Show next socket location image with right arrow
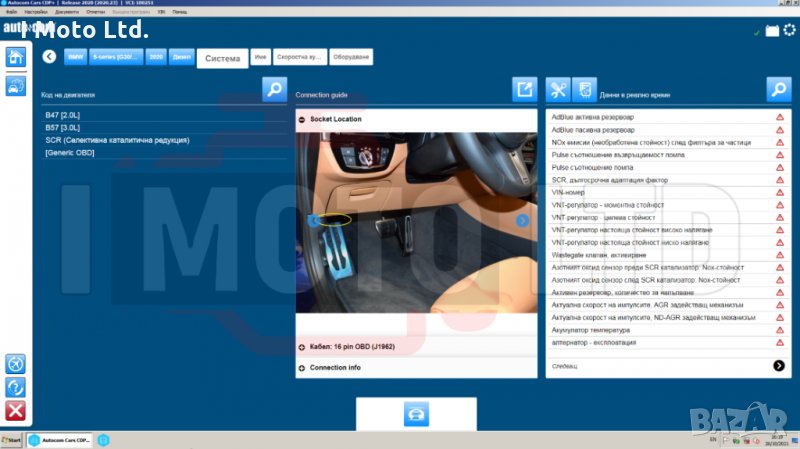Image resolution: width=800 pixels, height=449 pixels. click(522, 221)
